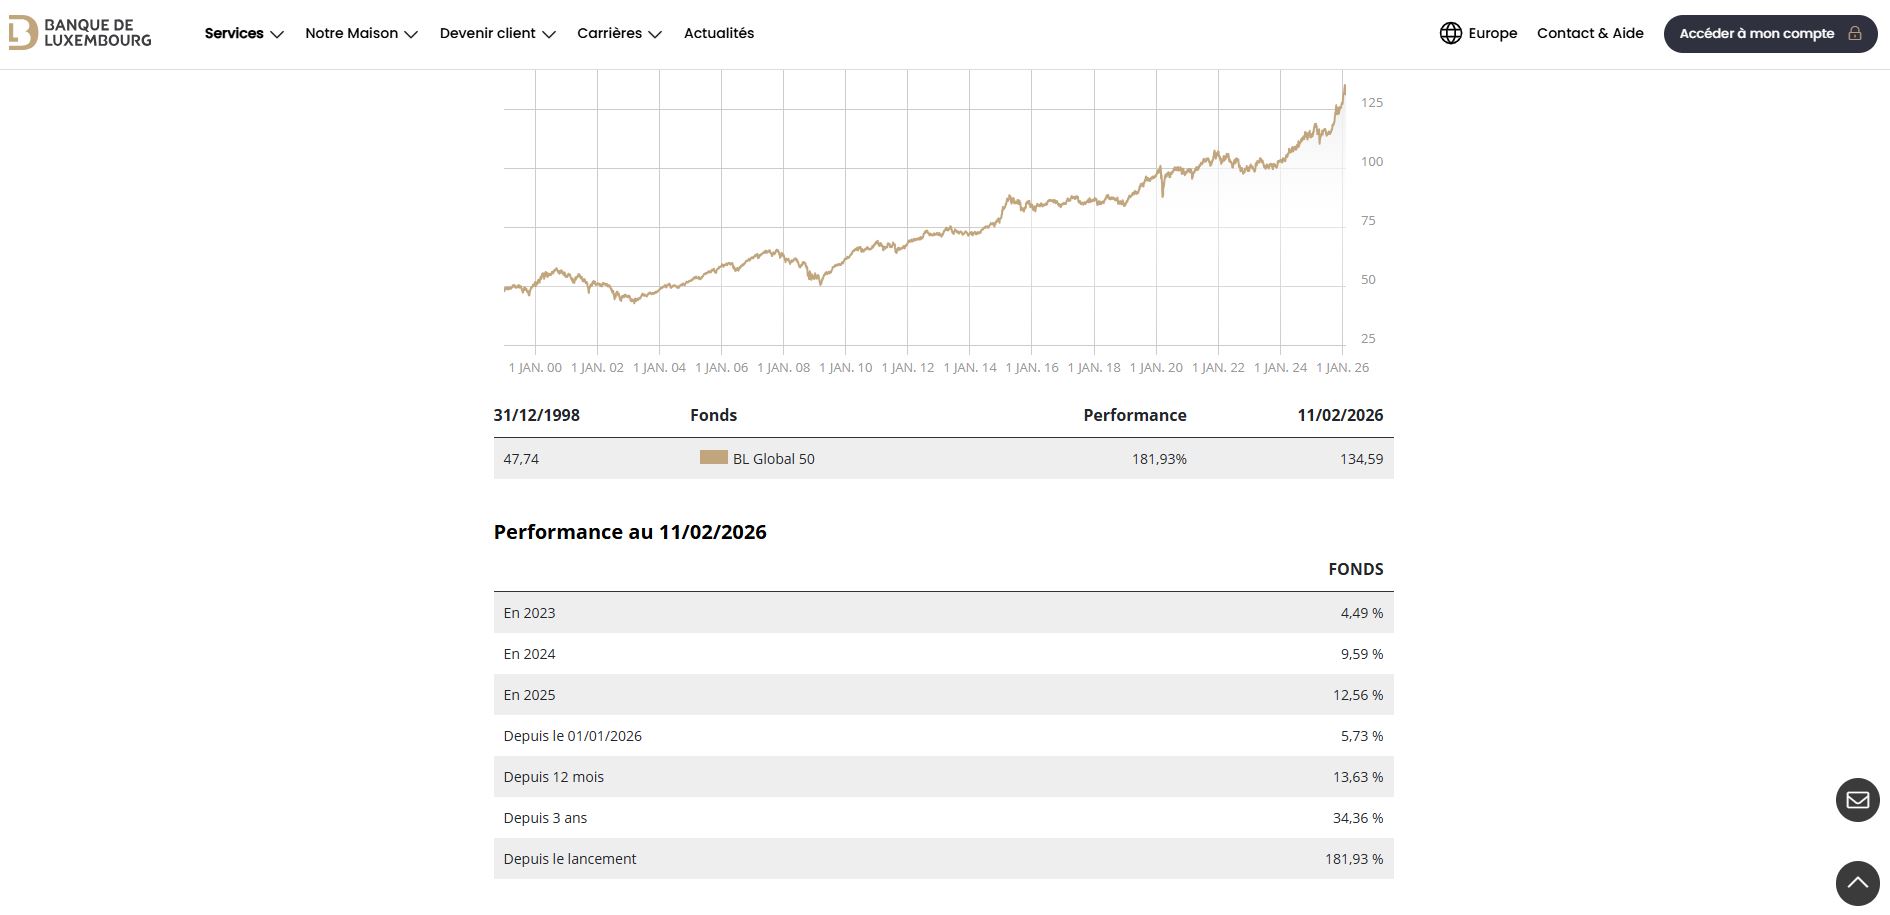Click the scroll-to-top arrow icon
Screen dimensions: 1890x915
click(x=1858, y=883)
